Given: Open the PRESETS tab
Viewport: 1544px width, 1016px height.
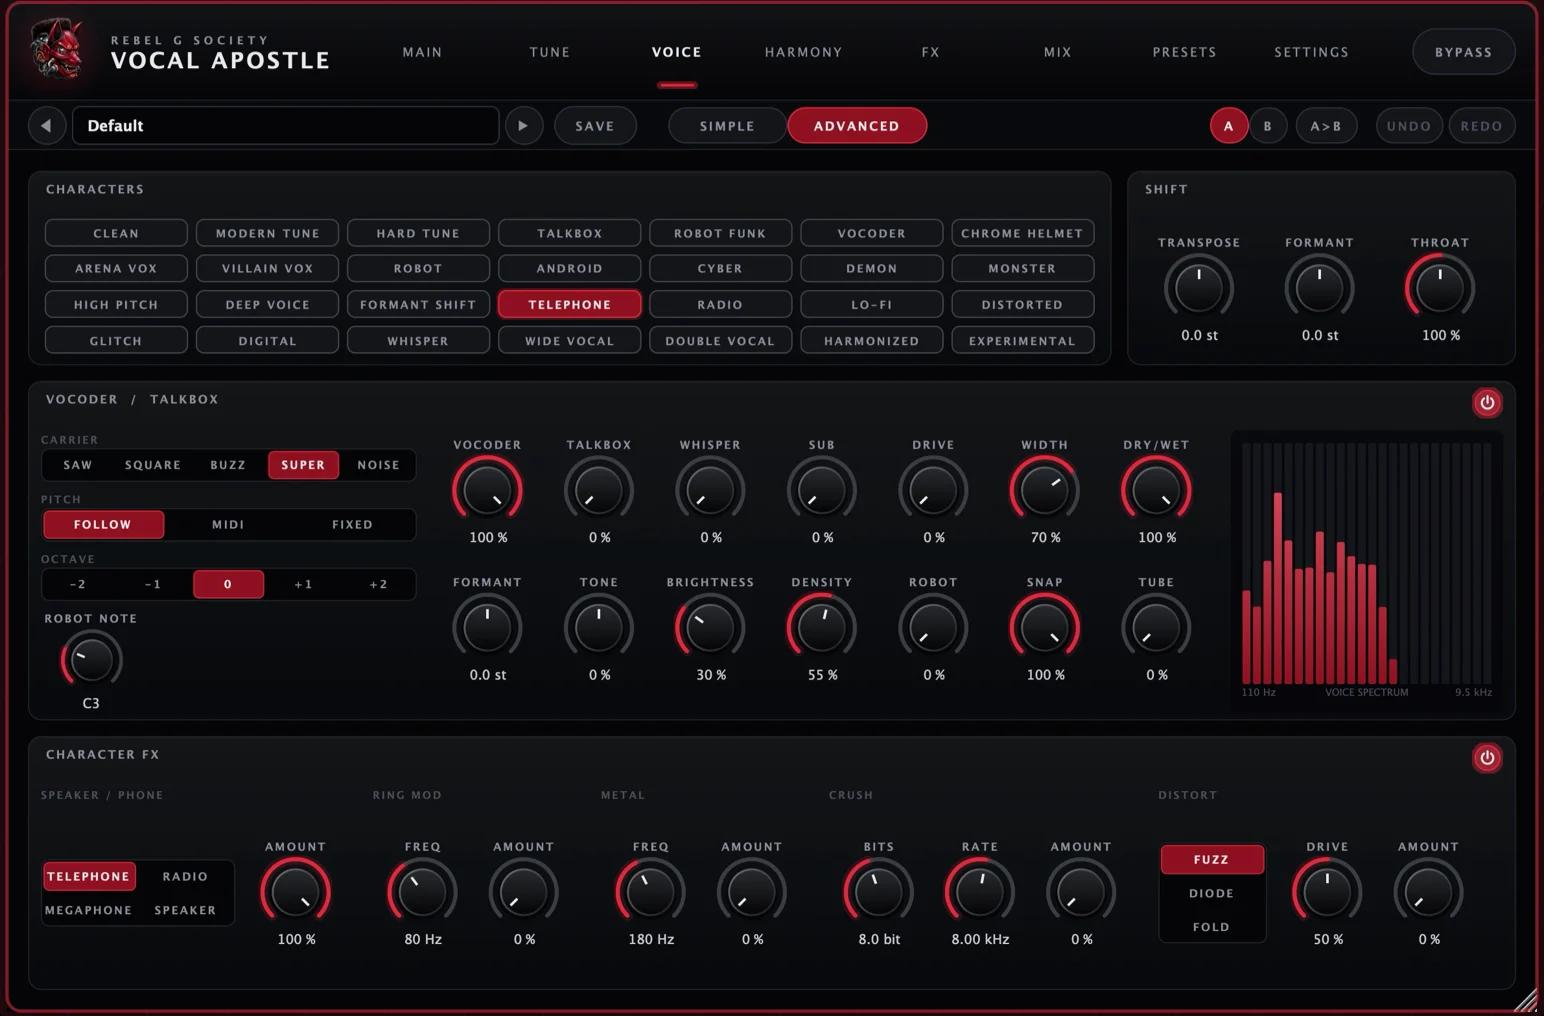Looking at the screenshot, I should [1184, 52].
